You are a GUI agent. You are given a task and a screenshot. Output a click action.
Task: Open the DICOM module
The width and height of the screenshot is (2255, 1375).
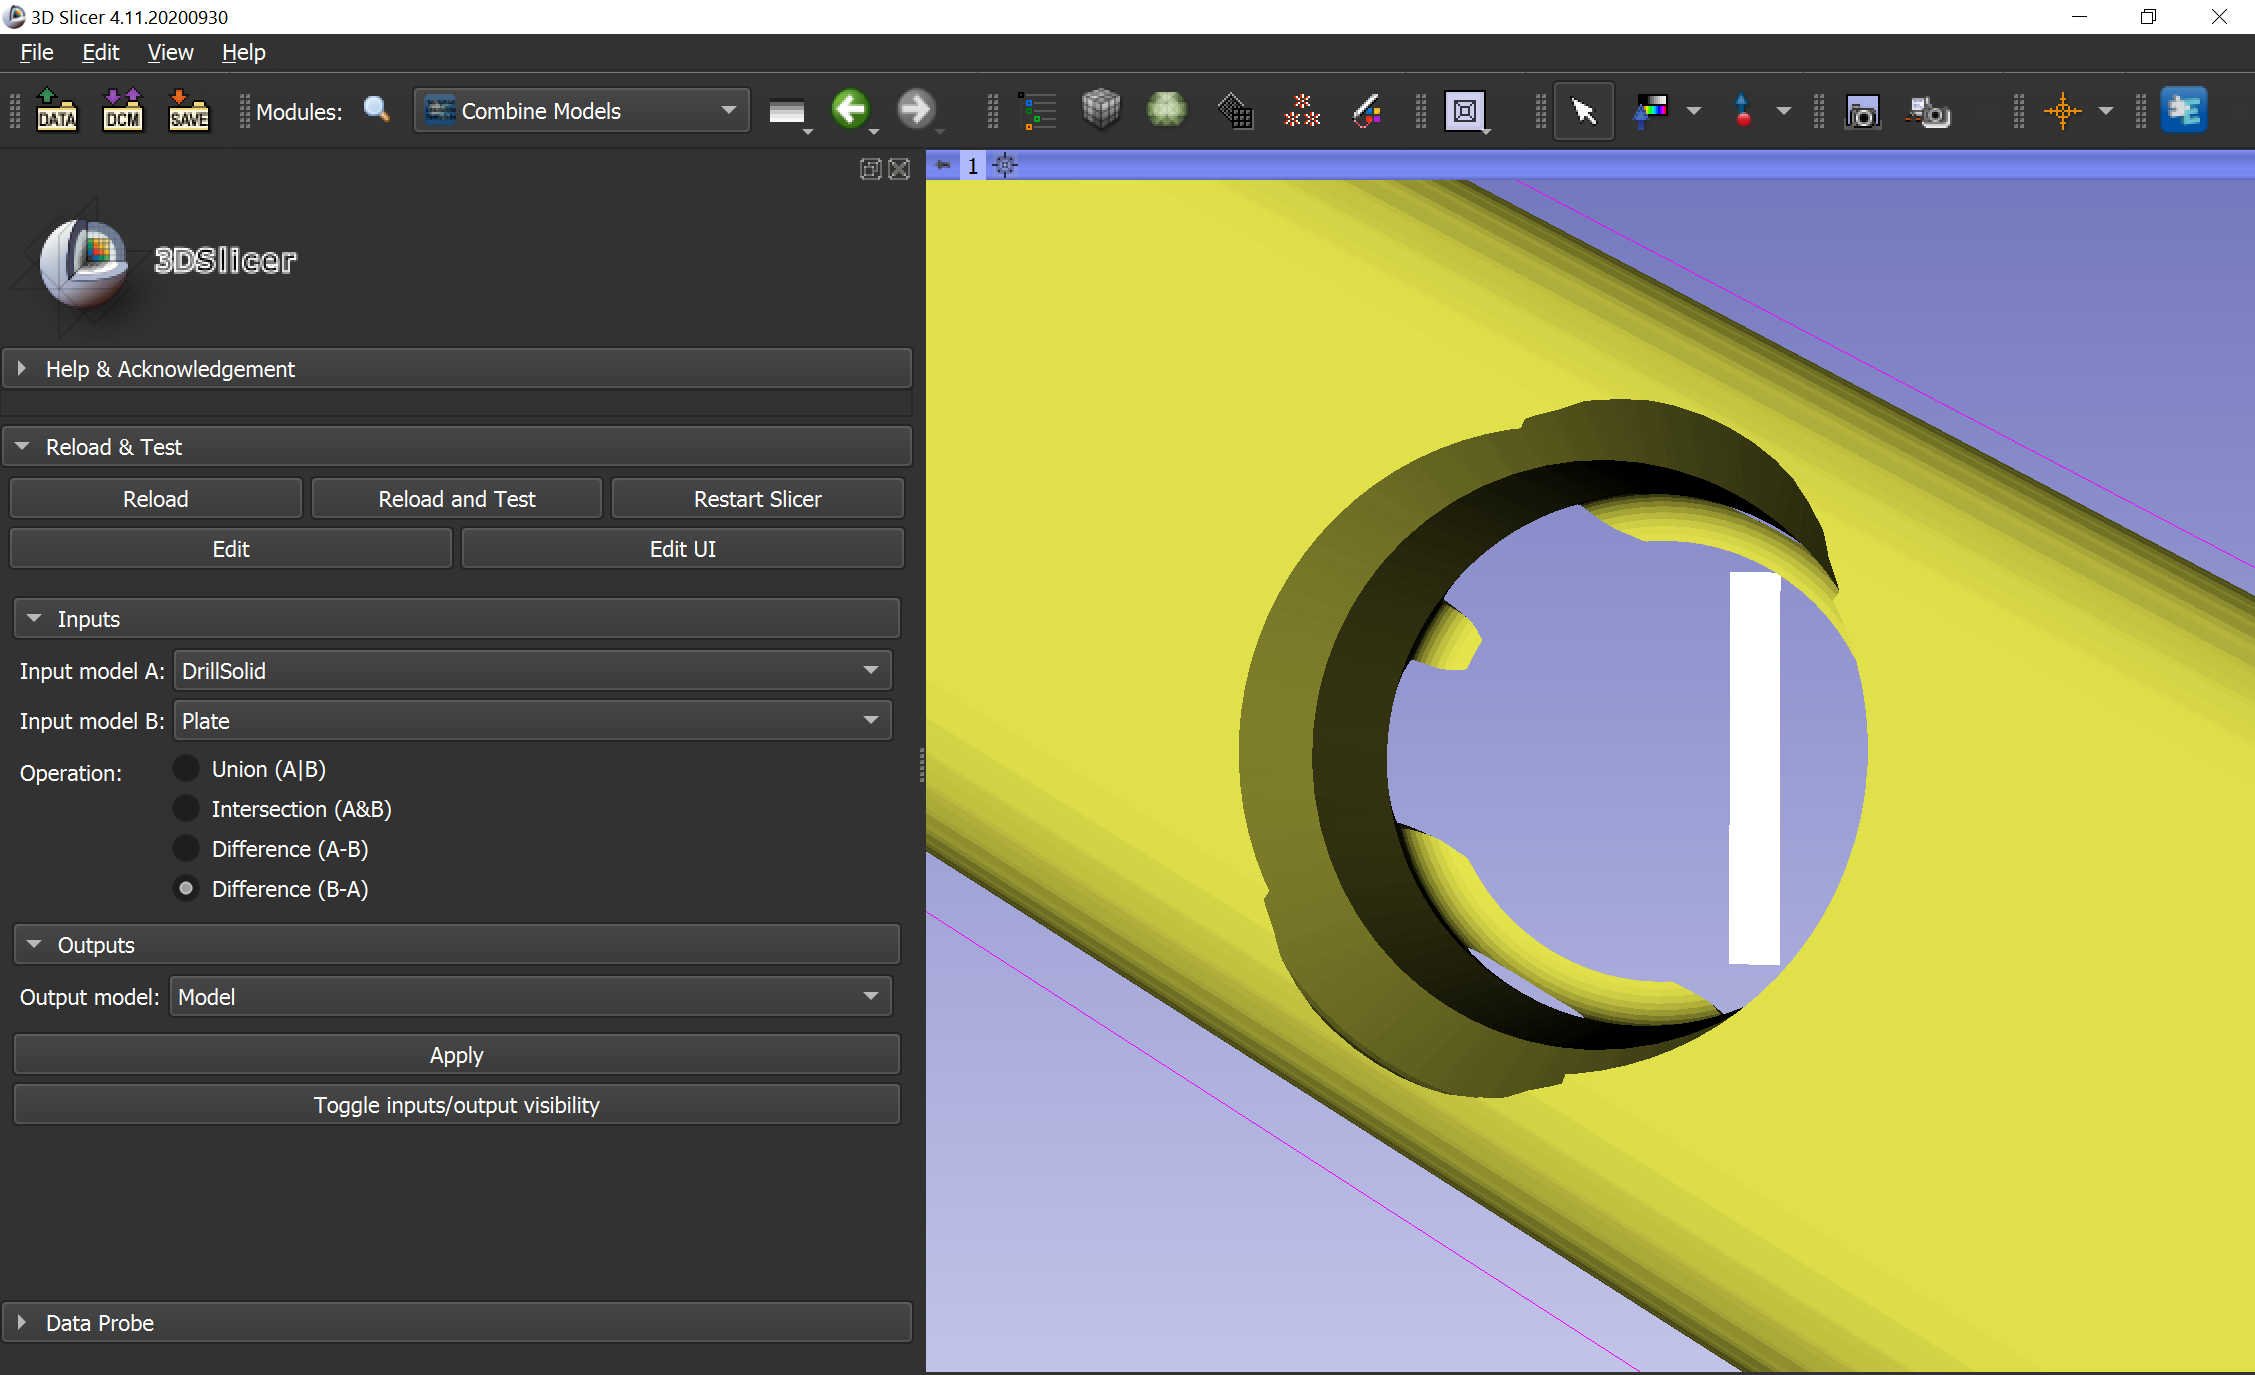coord(122,111)
